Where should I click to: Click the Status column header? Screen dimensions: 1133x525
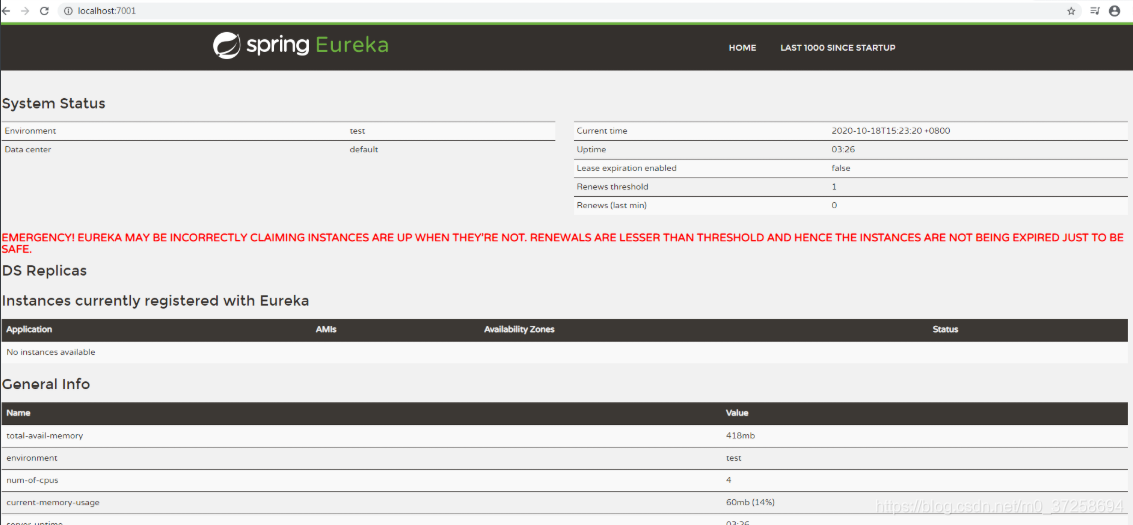[x=945, y=329]
